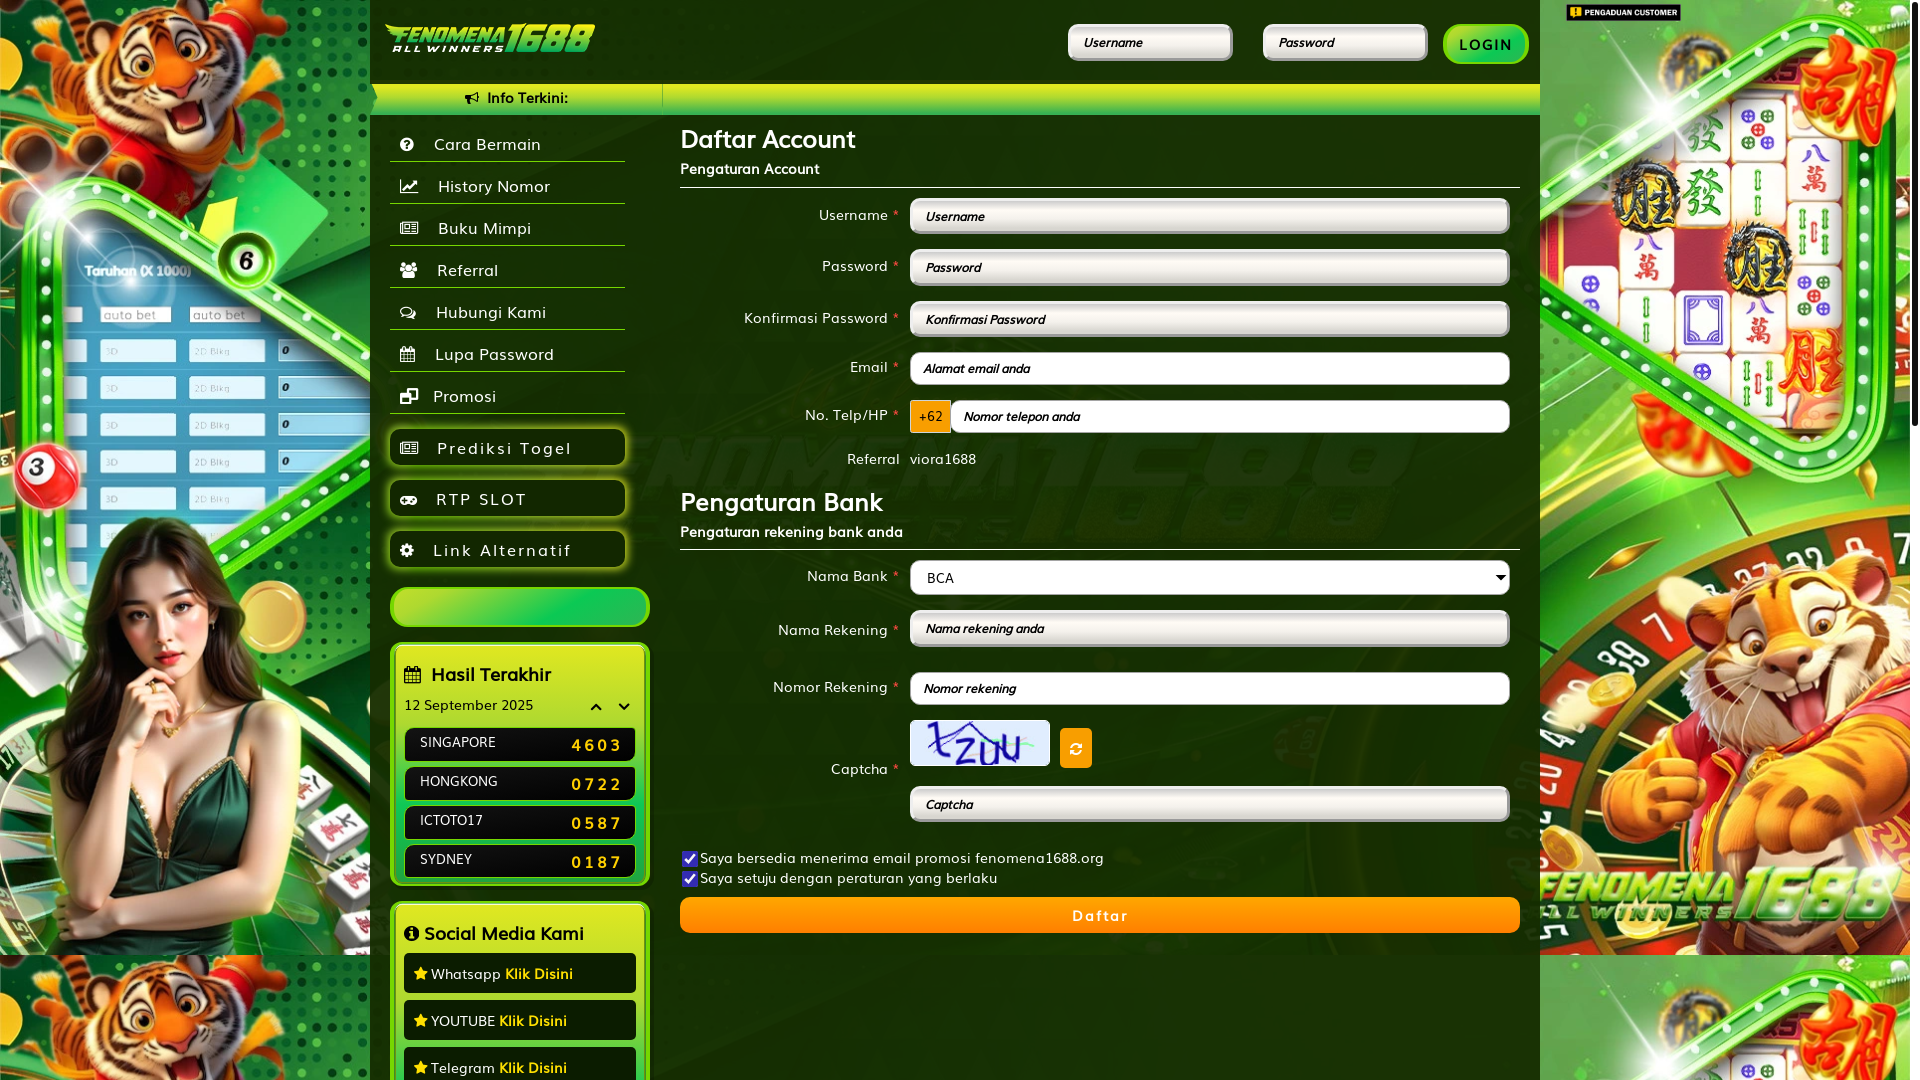1920x1080 pixels.
Task: Open Link Alternatif button
Action: coord(507,549)
